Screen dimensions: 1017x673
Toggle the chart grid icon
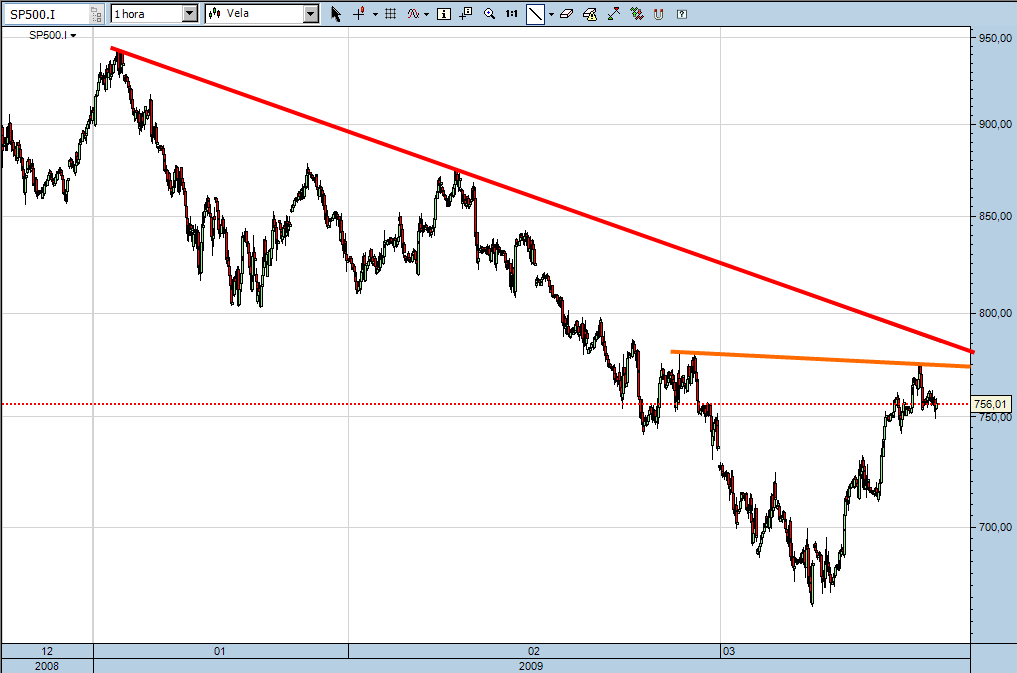(391, 14)
